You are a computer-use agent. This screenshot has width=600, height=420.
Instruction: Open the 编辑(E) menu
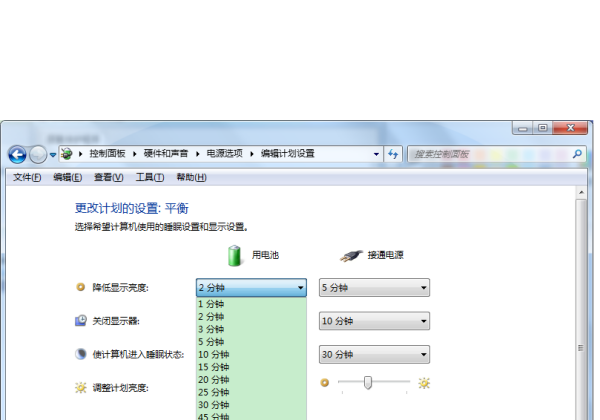coord(67,177)
